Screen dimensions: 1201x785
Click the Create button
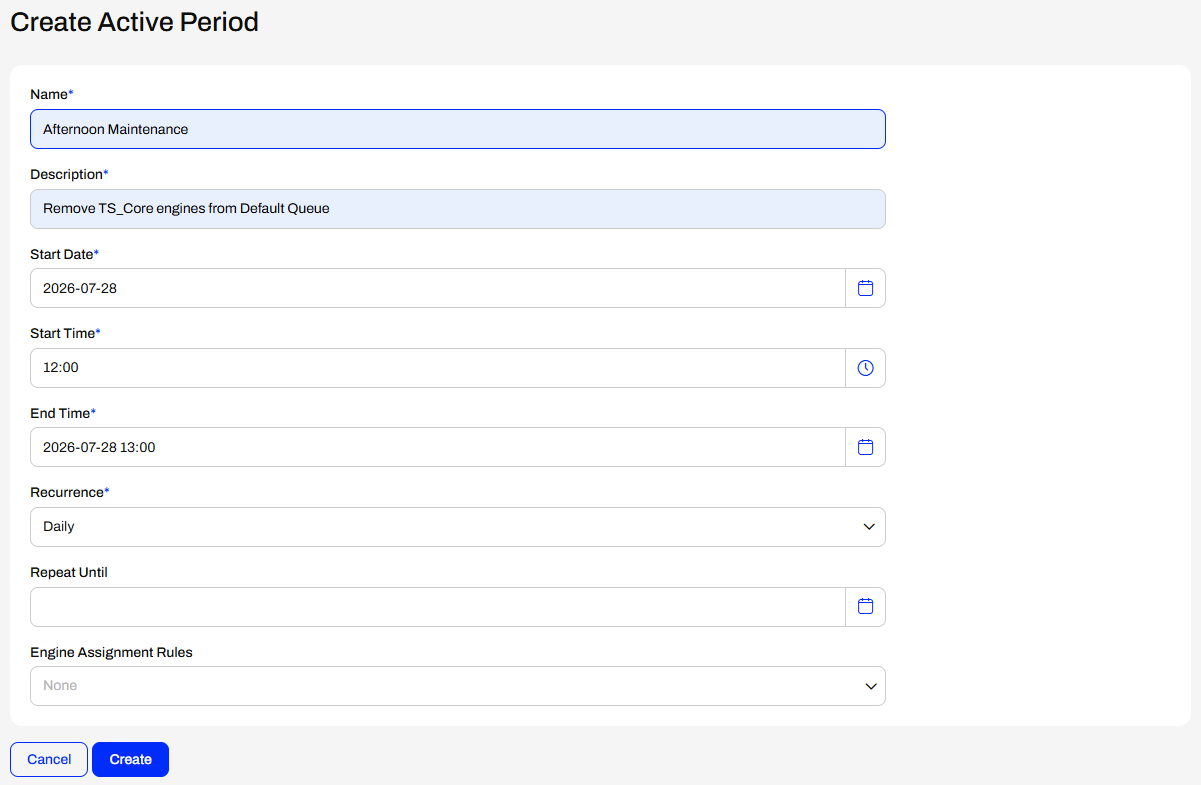pyautogui.click(x=130, y=759)
